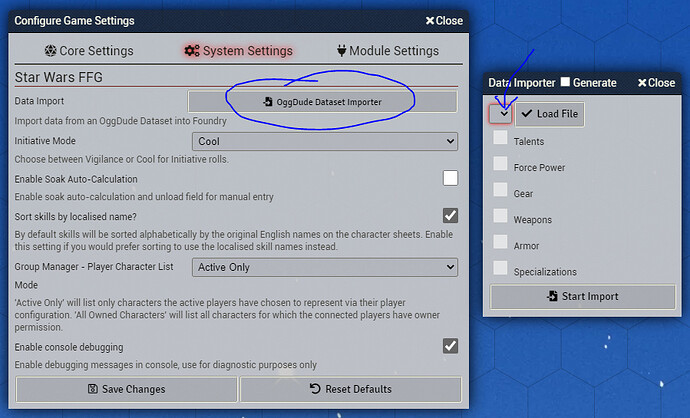Check the Specializations import checkbox
Image resolution: width=690 pixels, height=418 pixels.
click(x=500, y=268)
